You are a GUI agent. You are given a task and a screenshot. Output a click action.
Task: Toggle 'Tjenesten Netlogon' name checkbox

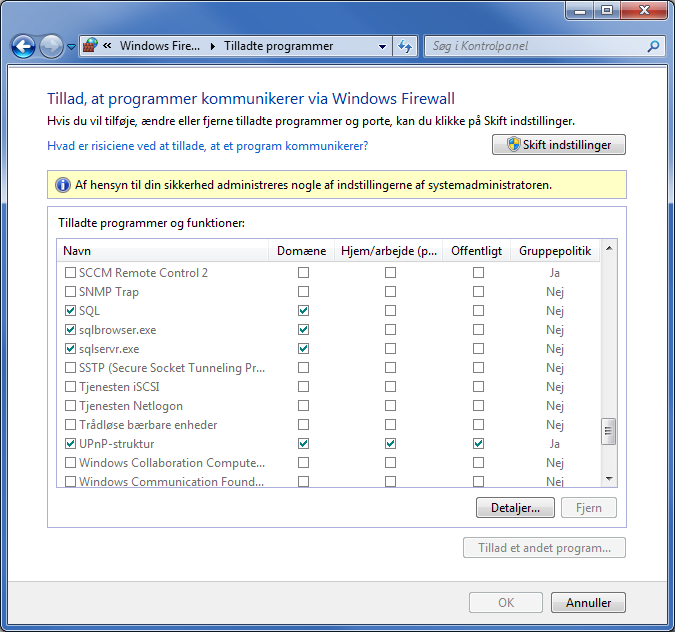(70, 406)
